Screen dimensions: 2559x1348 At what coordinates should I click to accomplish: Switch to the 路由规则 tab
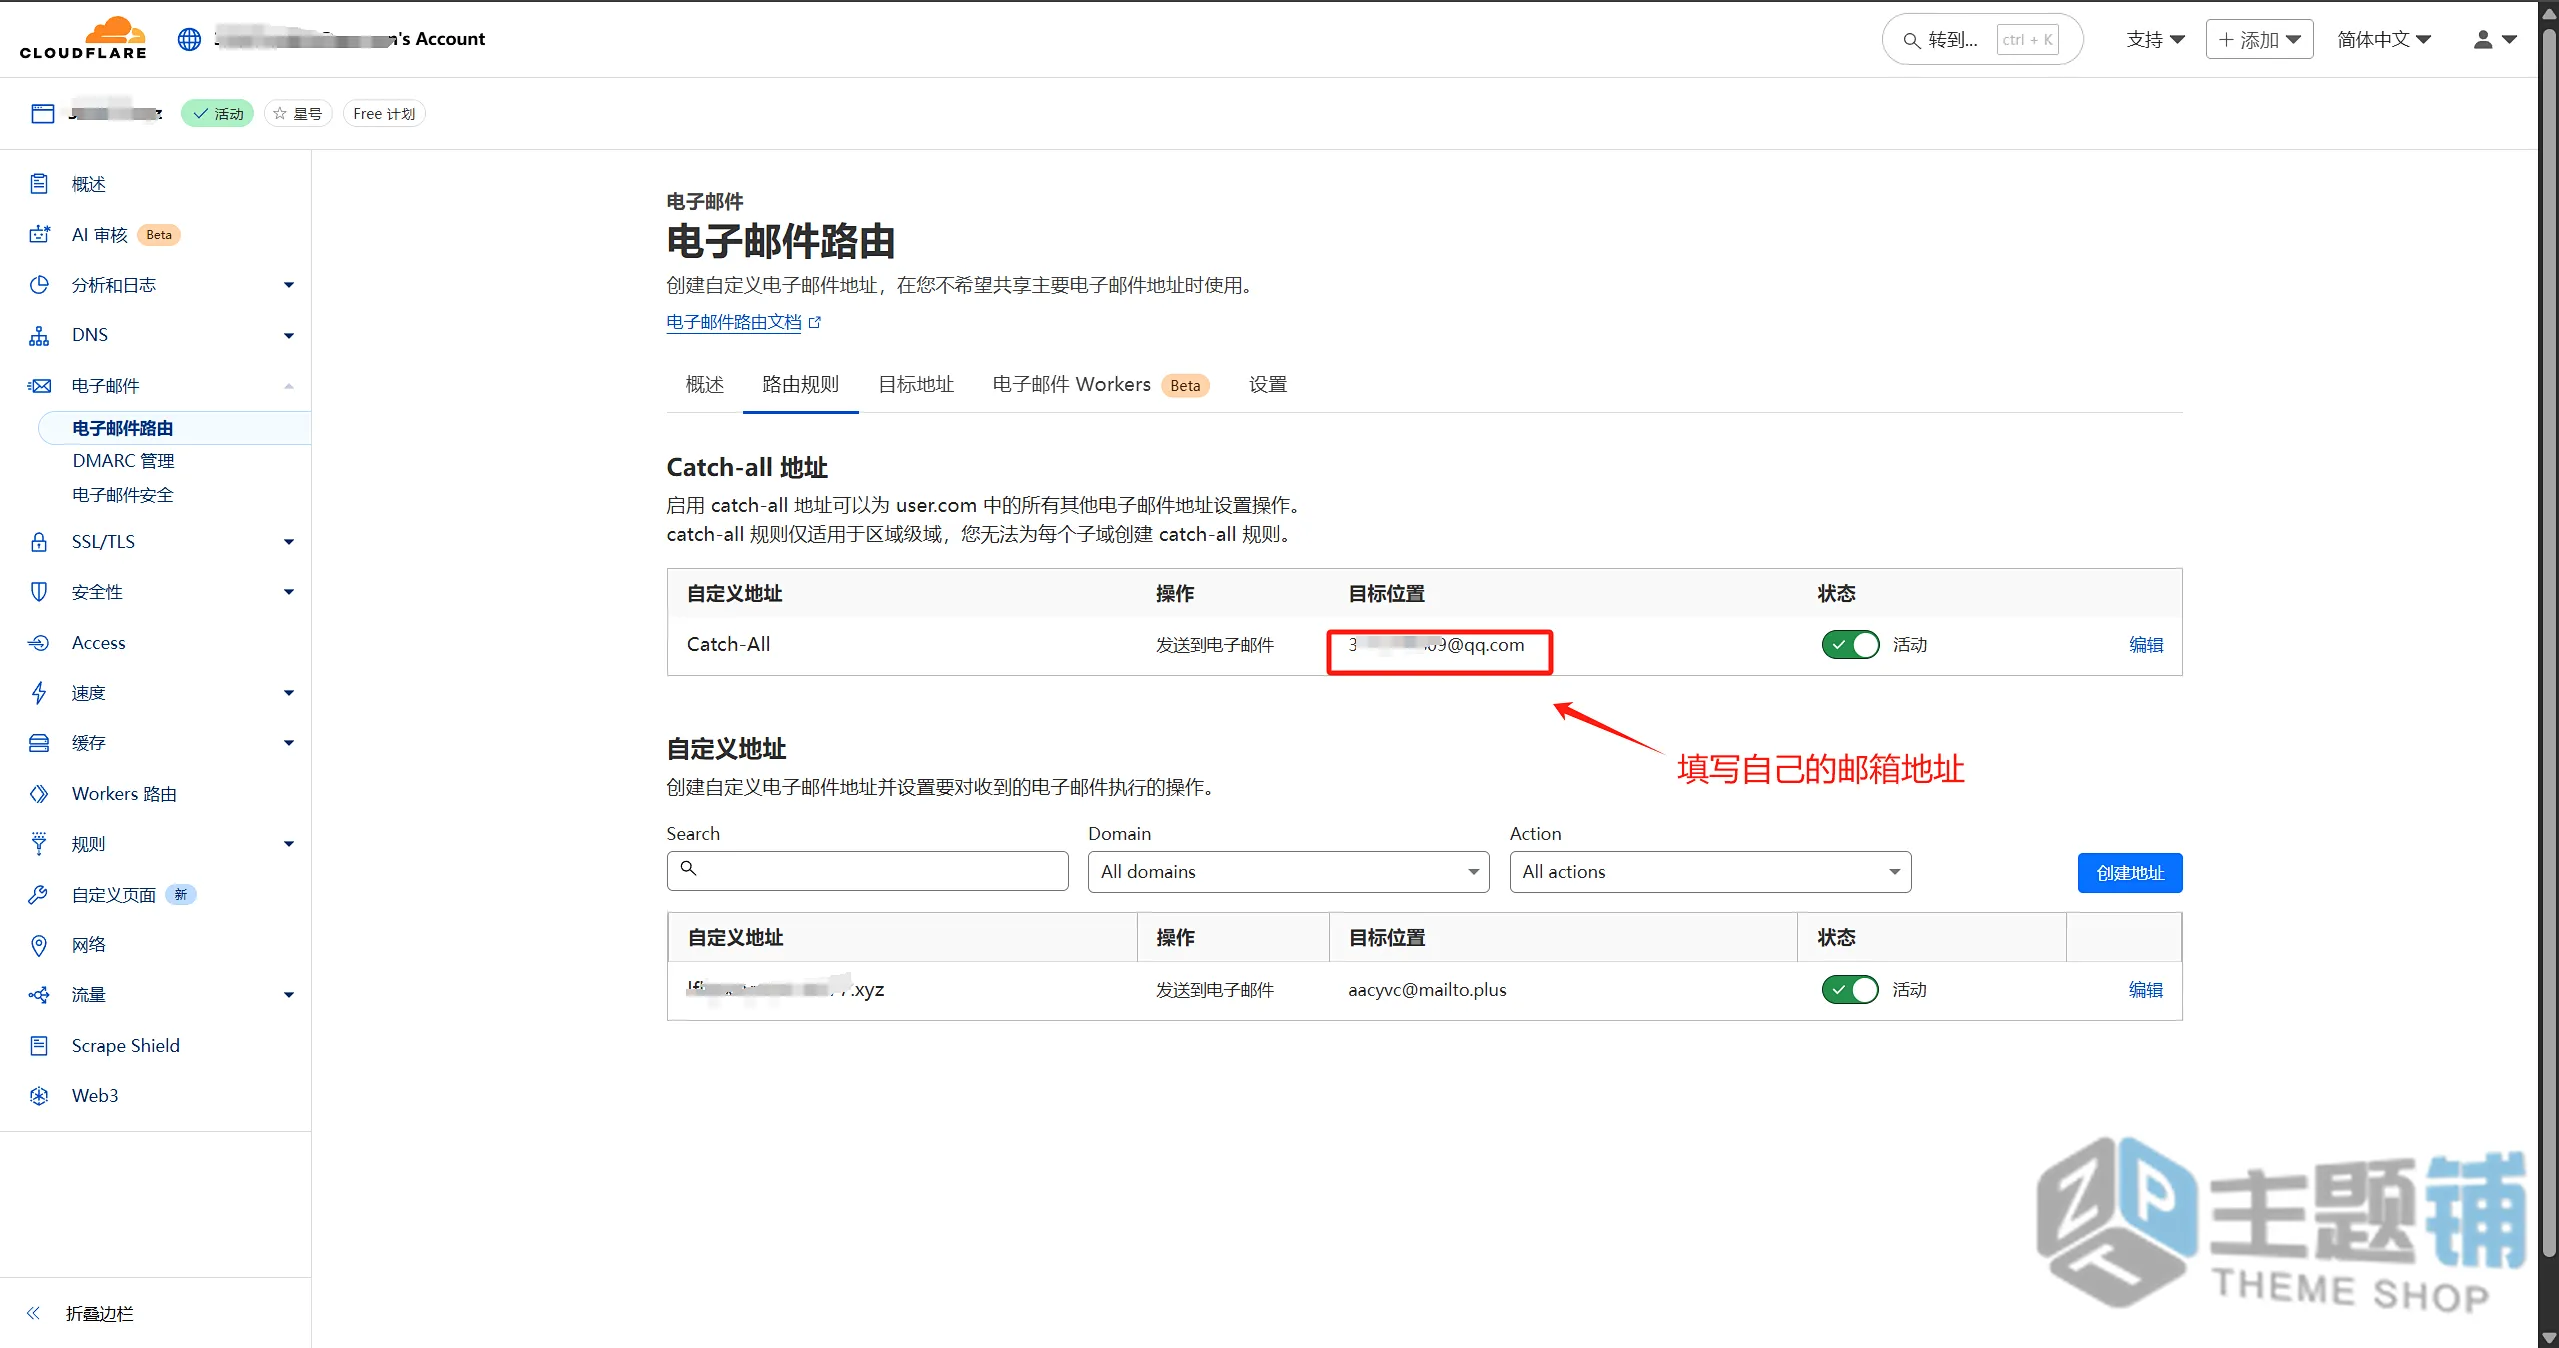point(800,385)
